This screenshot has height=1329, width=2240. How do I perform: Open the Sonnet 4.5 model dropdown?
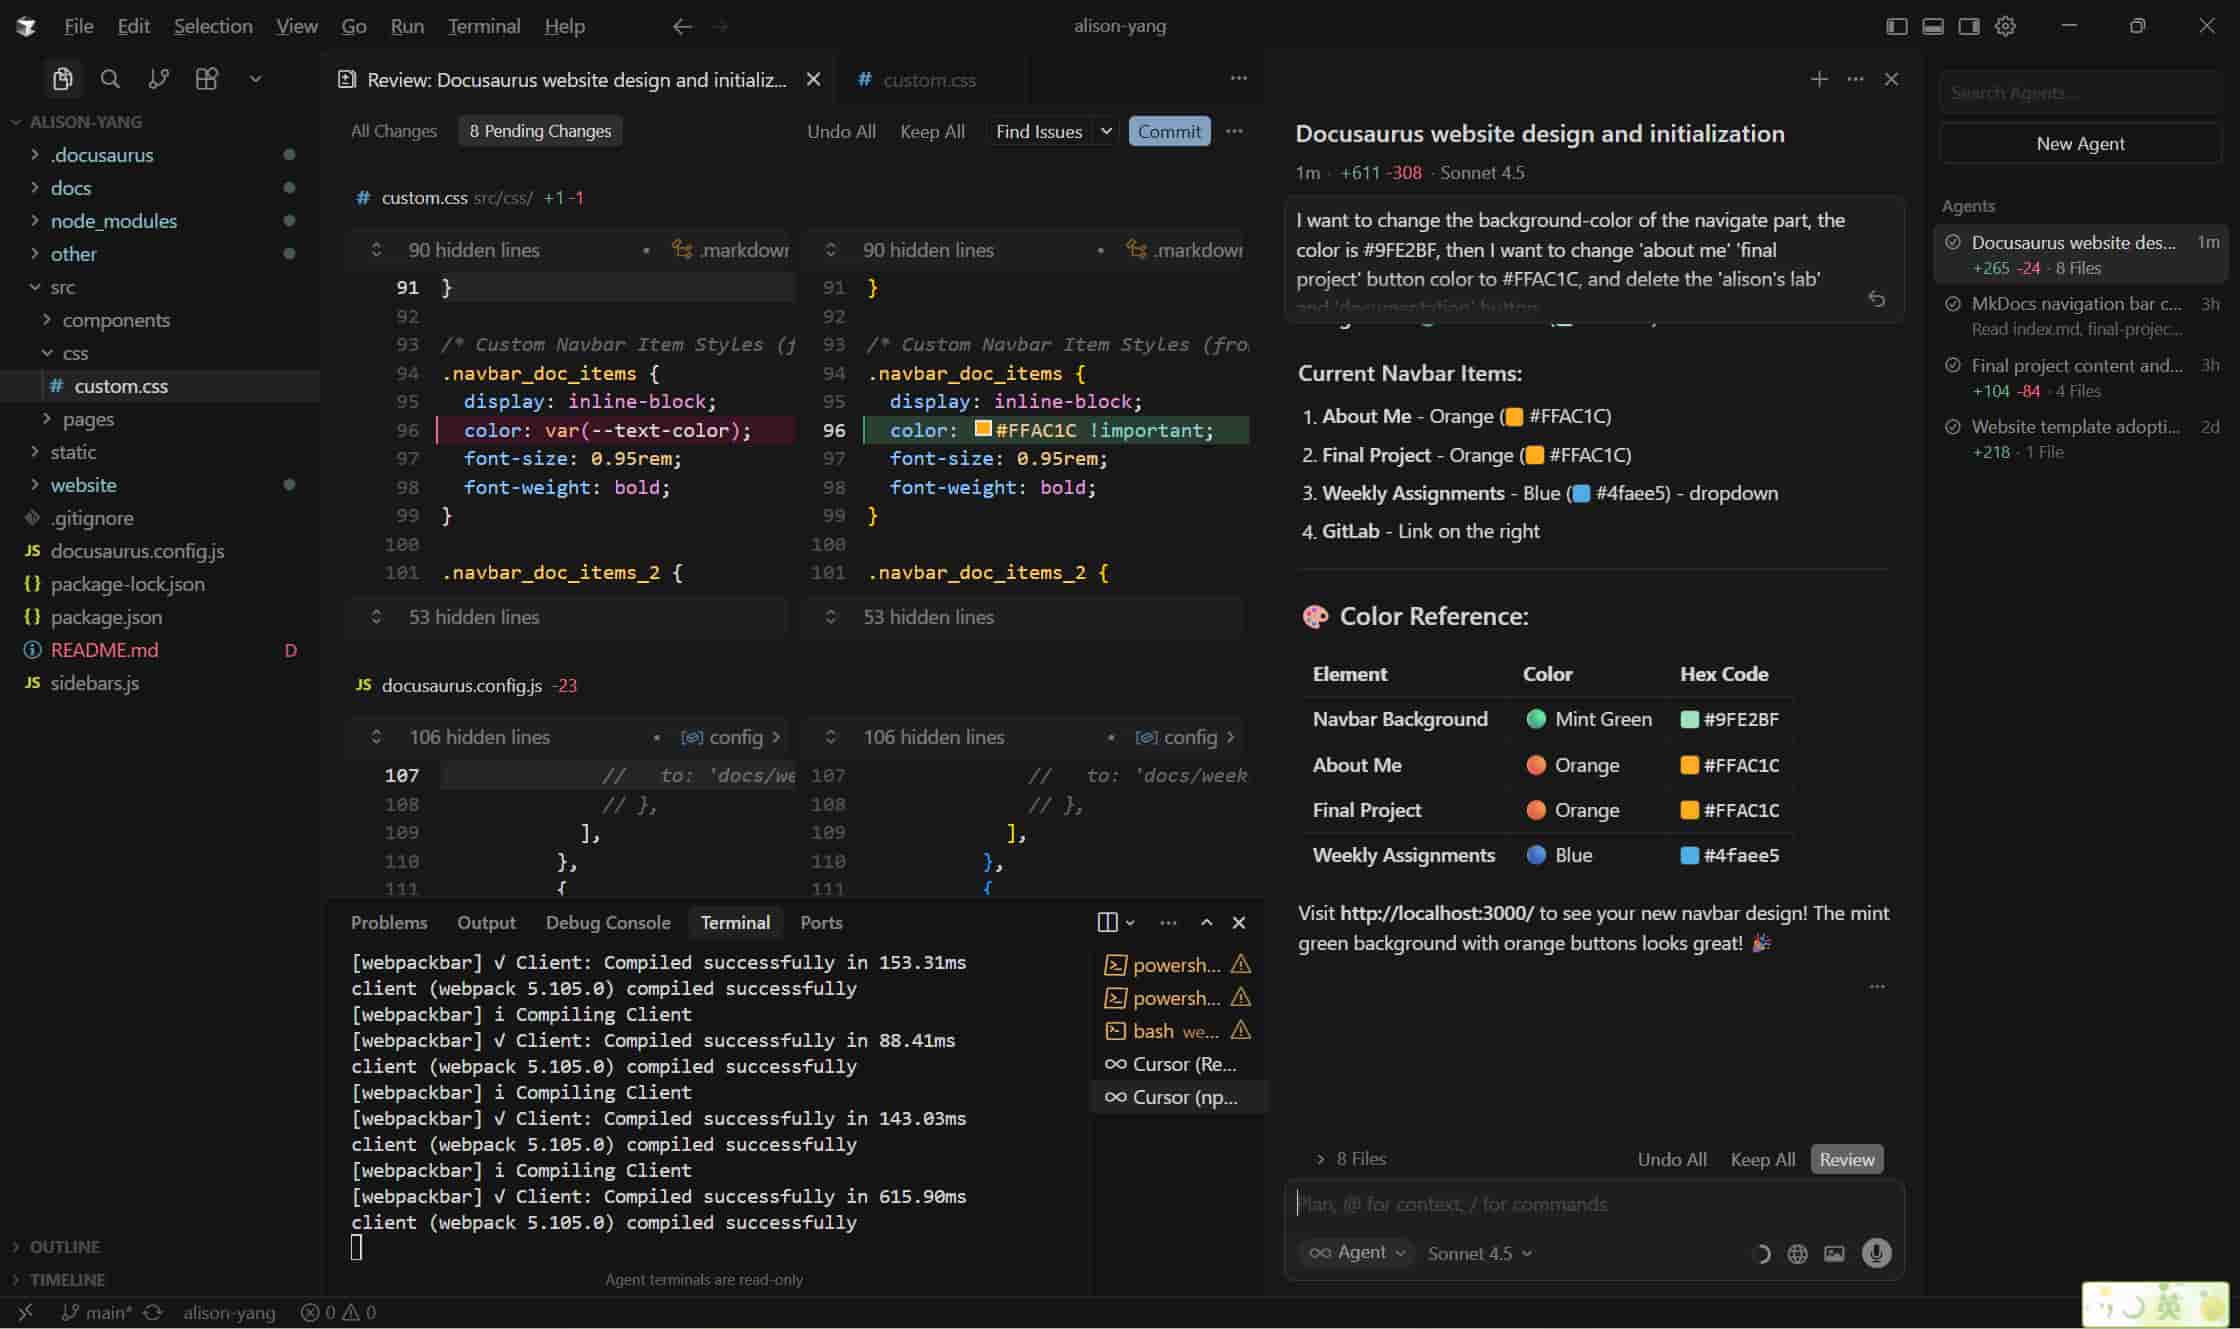click(x=1479, y=1253)
